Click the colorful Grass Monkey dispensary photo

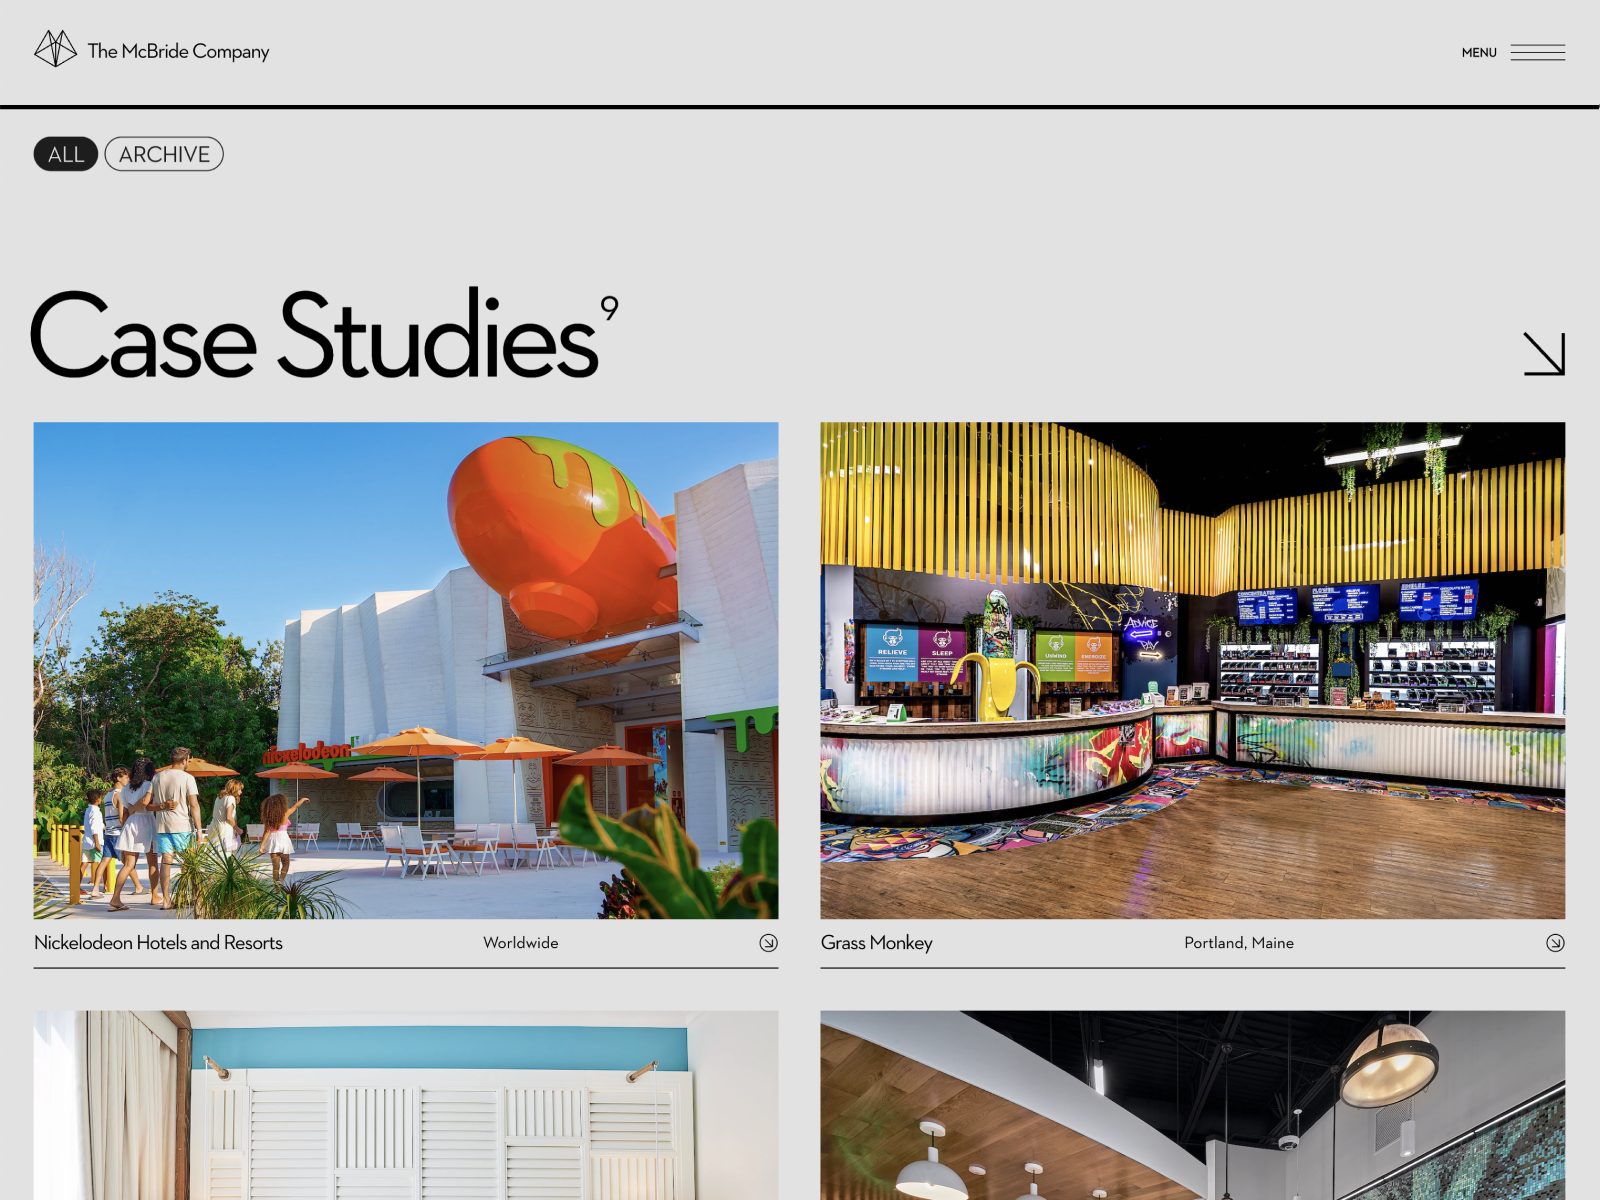pos(1190,670)
